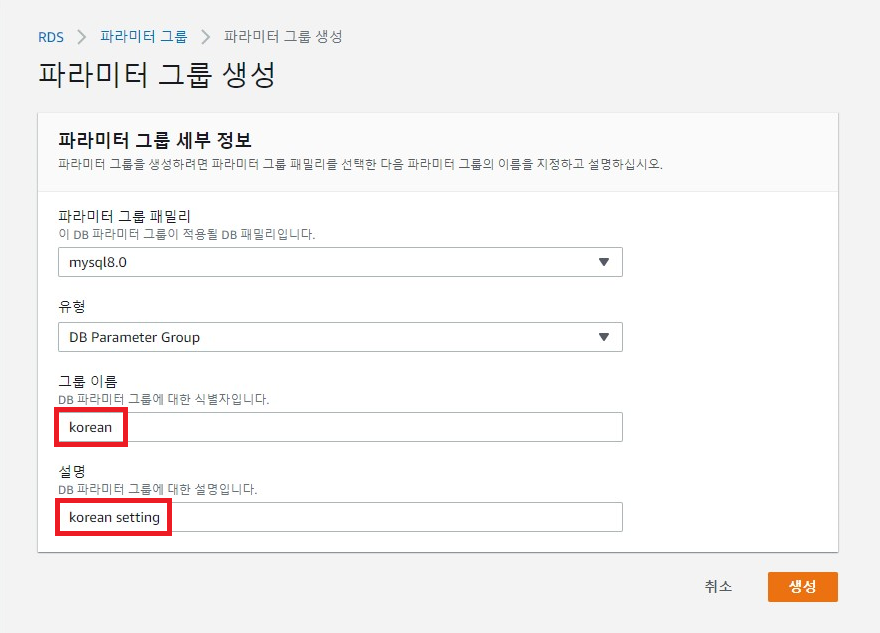The height and width of the screenshot is (633, 880).
Task: Open the RDS breadcrumb link
Action: (51, 37)
